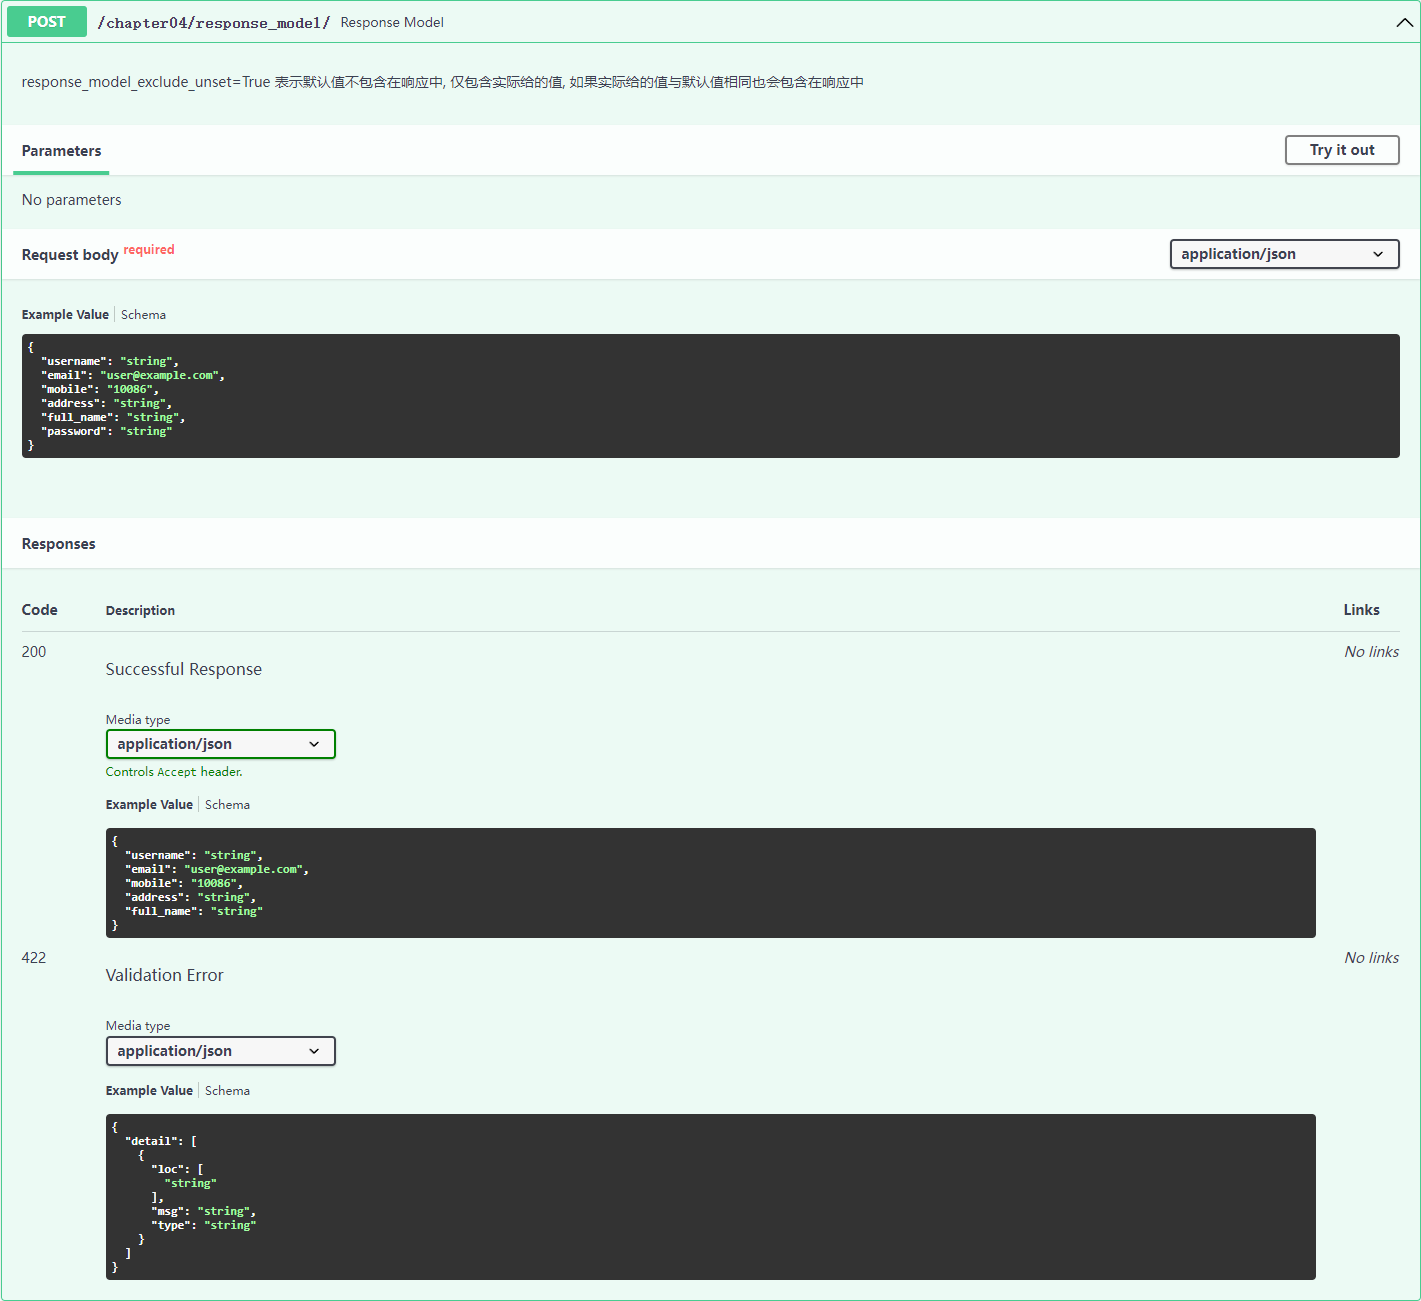Click the Responses section heading
The height and width of the screenshot is (1301, 1421).
click(59, 544)
